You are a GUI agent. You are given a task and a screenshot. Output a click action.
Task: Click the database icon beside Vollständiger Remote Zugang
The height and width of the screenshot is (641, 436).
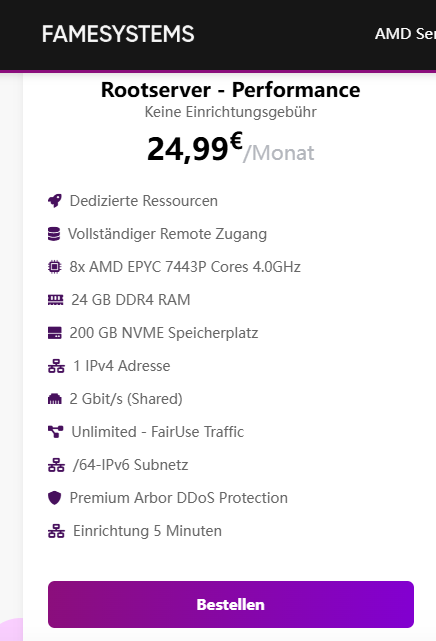(54, 234)
